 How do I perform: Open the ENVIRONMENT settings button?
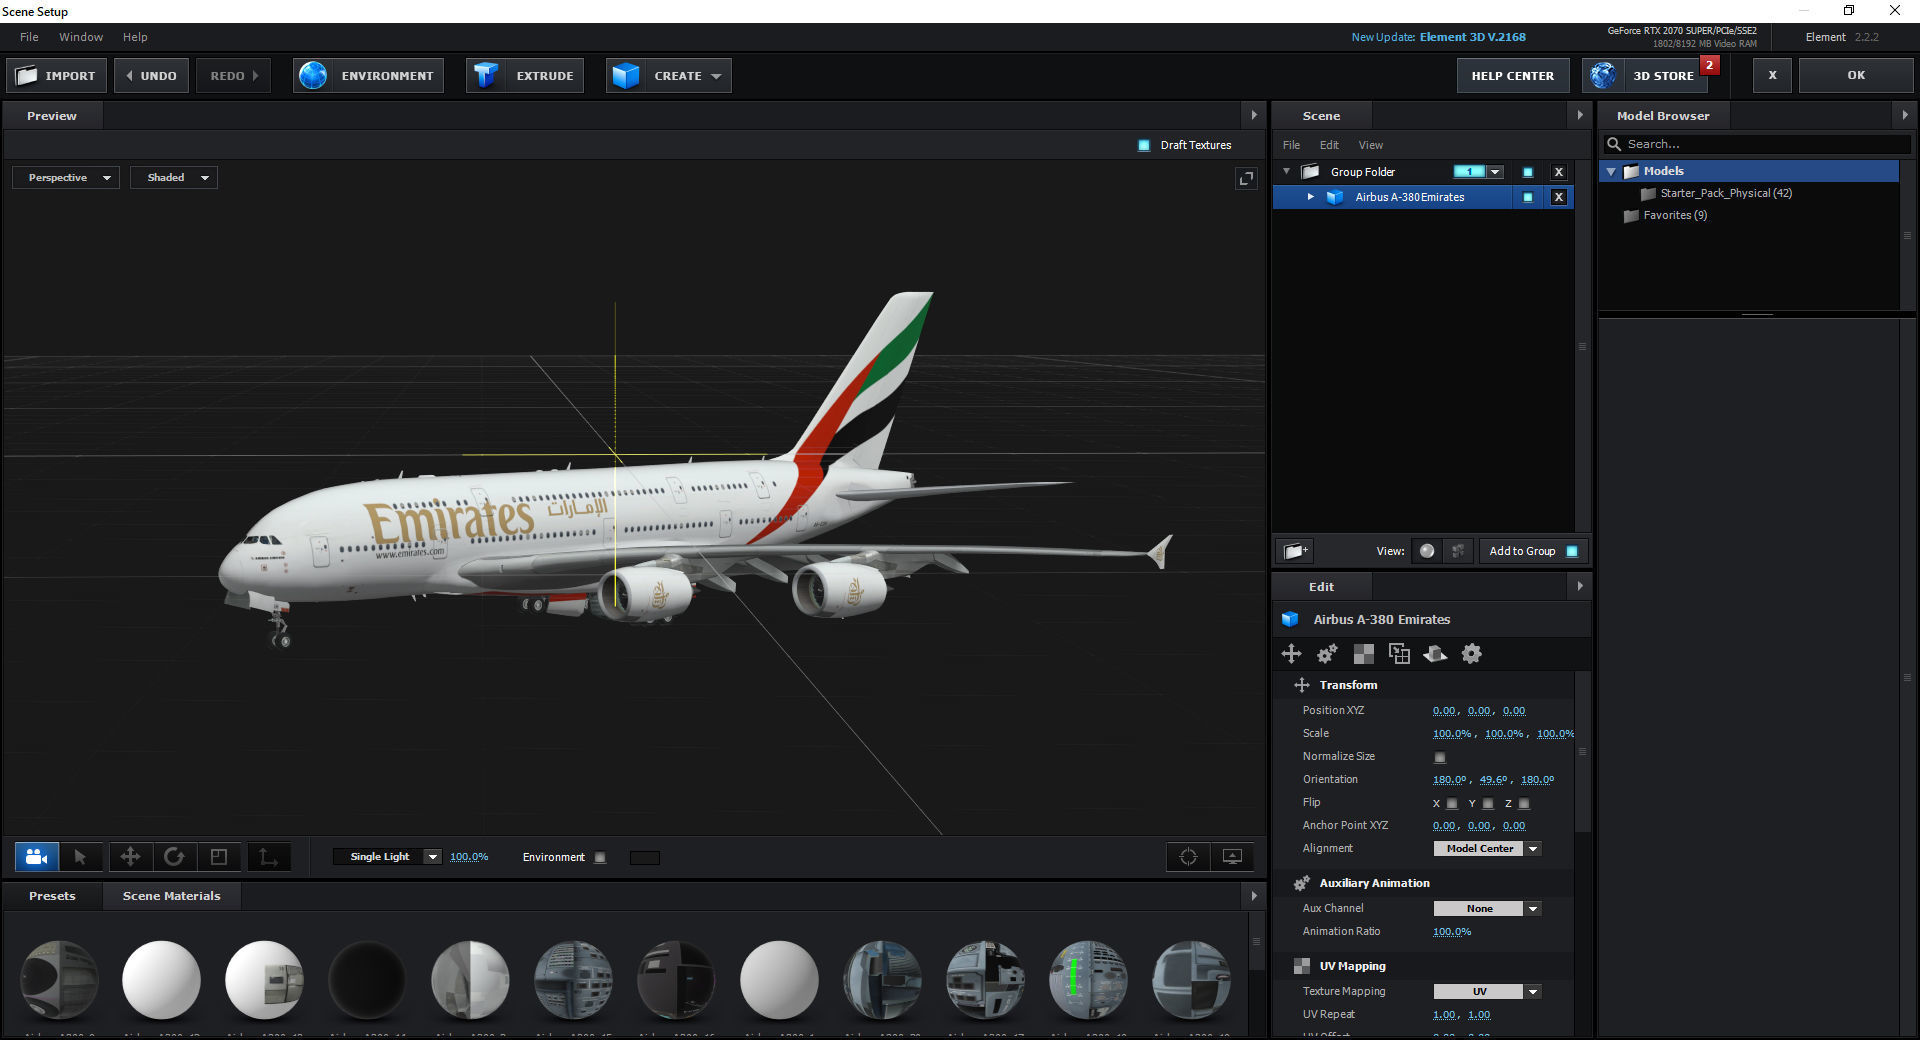[368, 76]
